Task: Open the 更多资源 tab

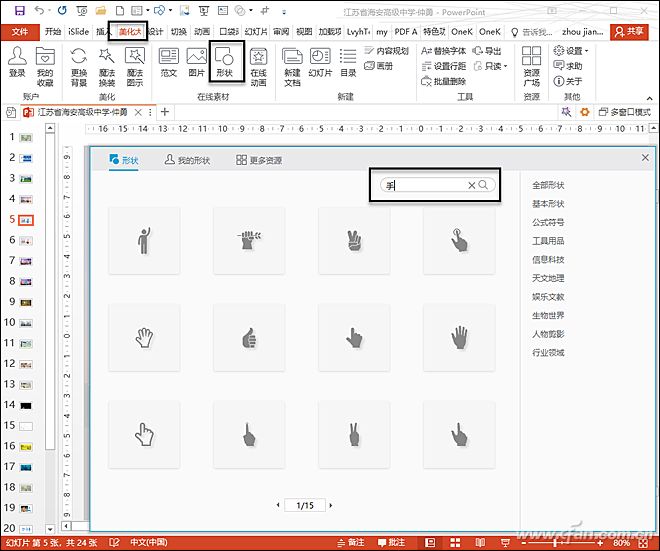Action: pos(260,160)
